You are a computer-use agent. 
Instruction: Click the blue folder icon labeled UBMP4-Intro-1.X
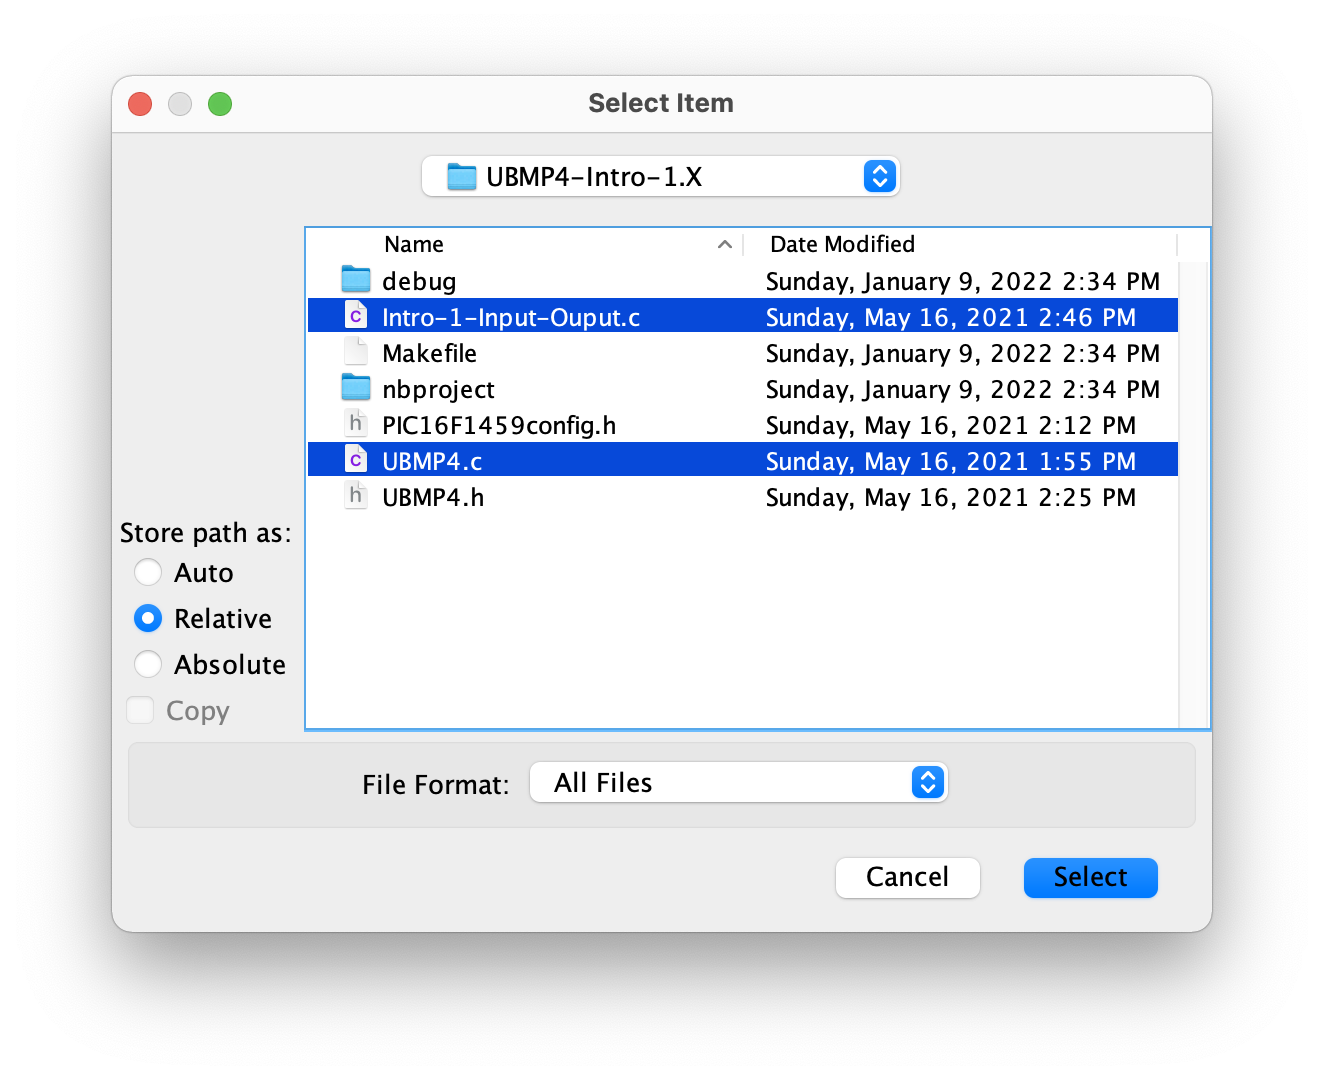pyautogui.click(x=460, y=176)
